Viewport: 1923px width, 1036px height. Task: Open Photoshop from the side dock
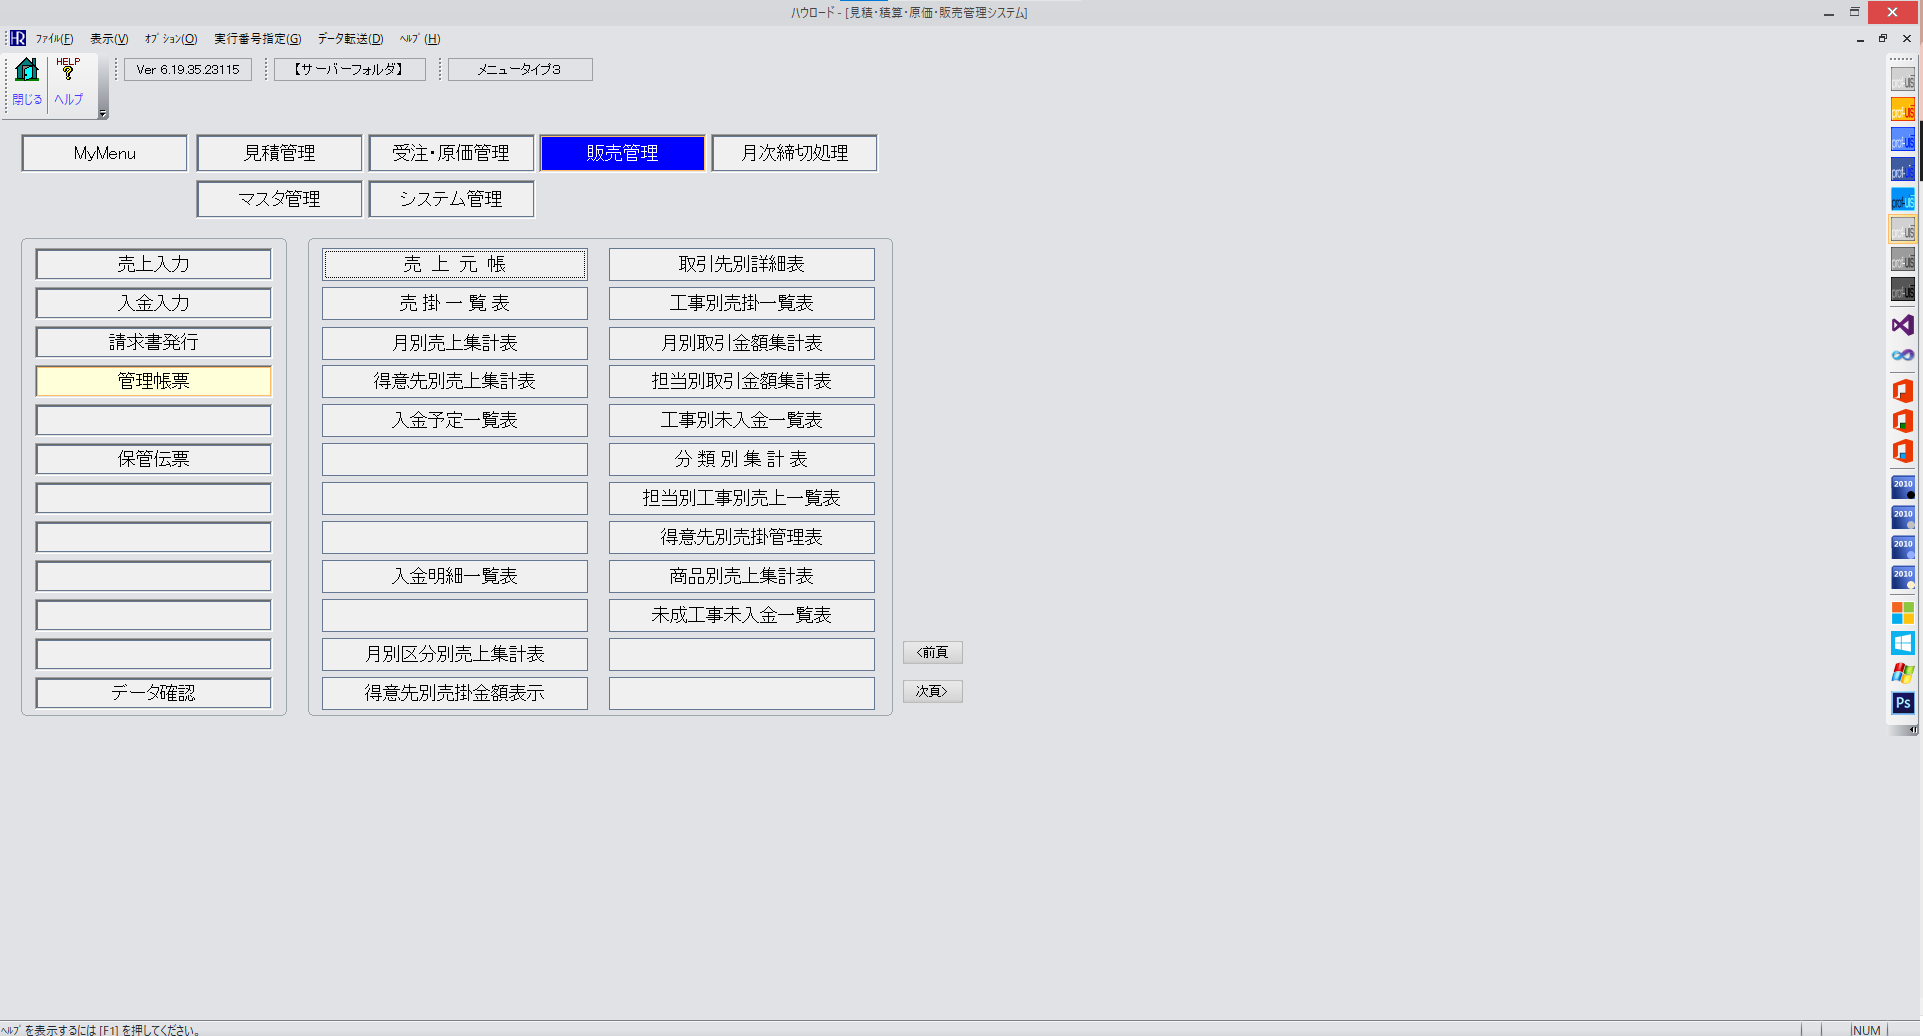point(1902,703)
